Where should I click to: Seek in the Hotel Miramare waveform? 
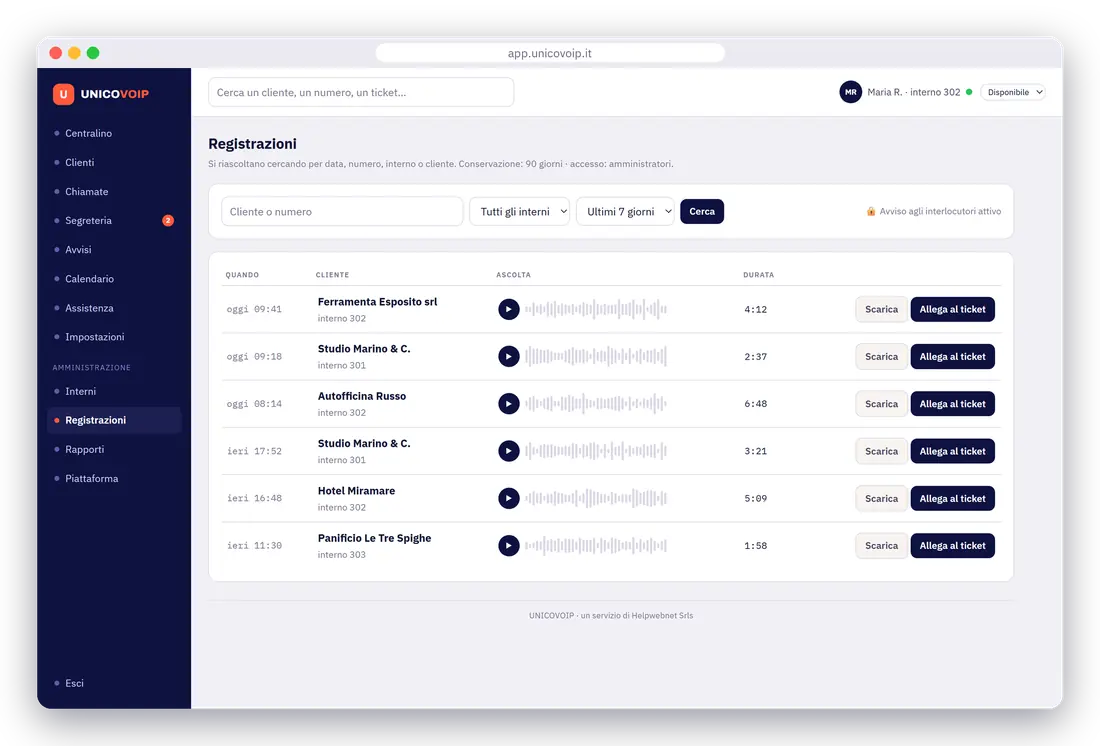click(596, 498)
